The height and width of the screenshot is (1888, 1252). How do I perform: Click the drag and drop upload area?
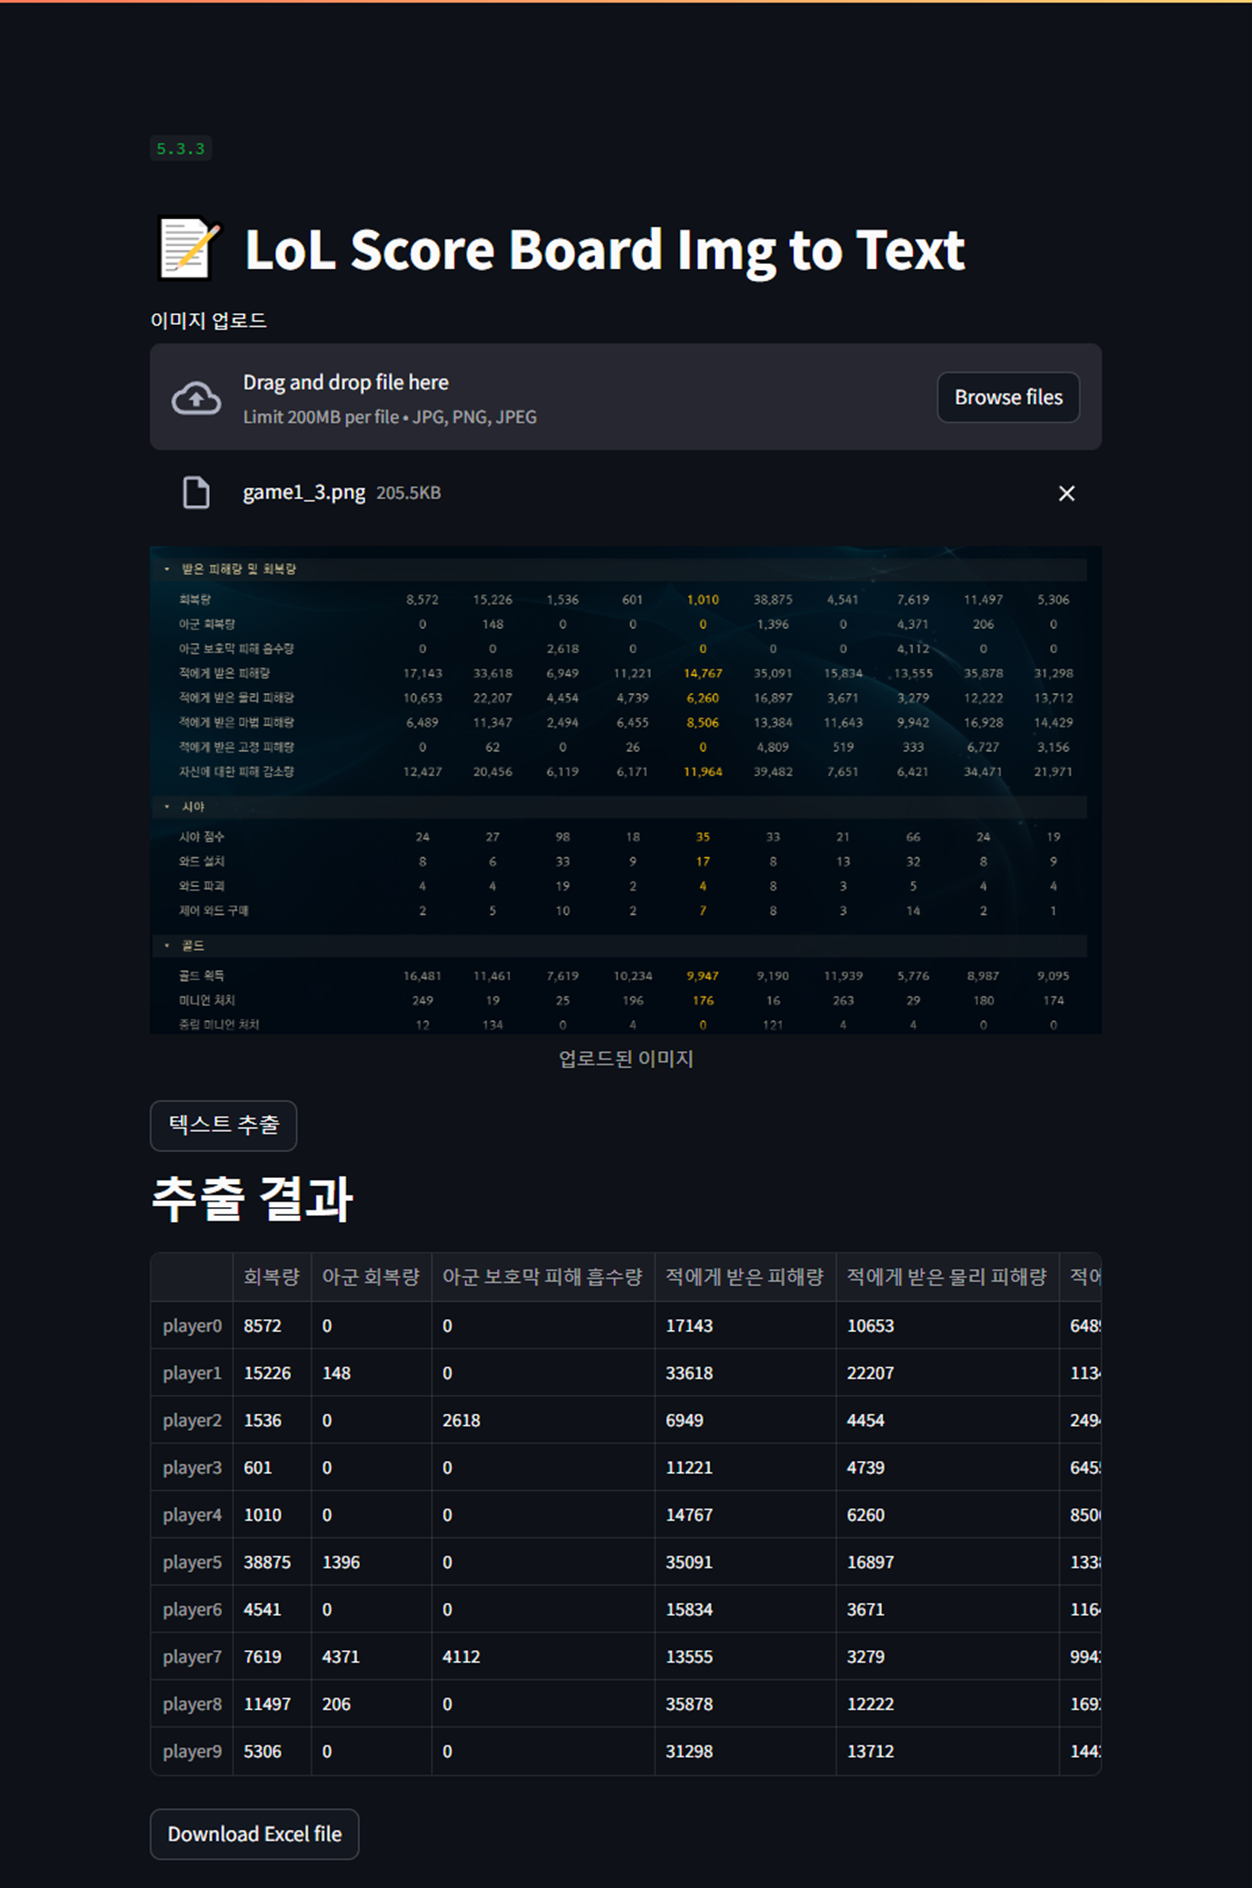626,397
